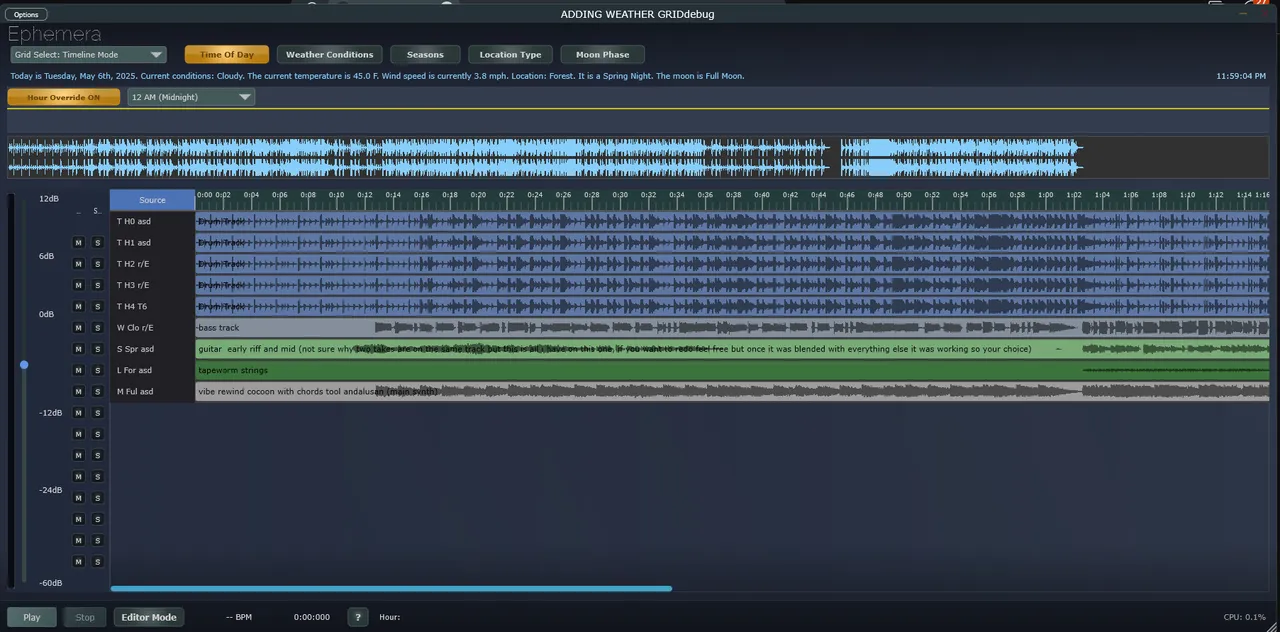Mute the track beside T H1 asd
1280x632 pixels.
pos(78,243)
